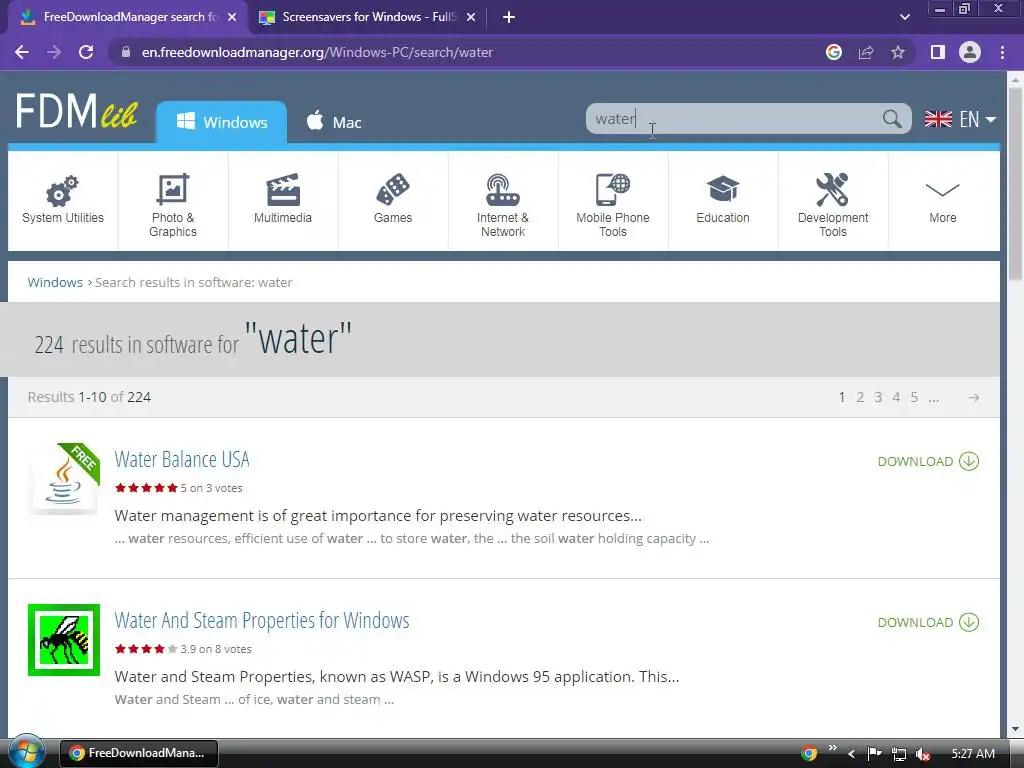Open the Games category

tap(393, 200)
